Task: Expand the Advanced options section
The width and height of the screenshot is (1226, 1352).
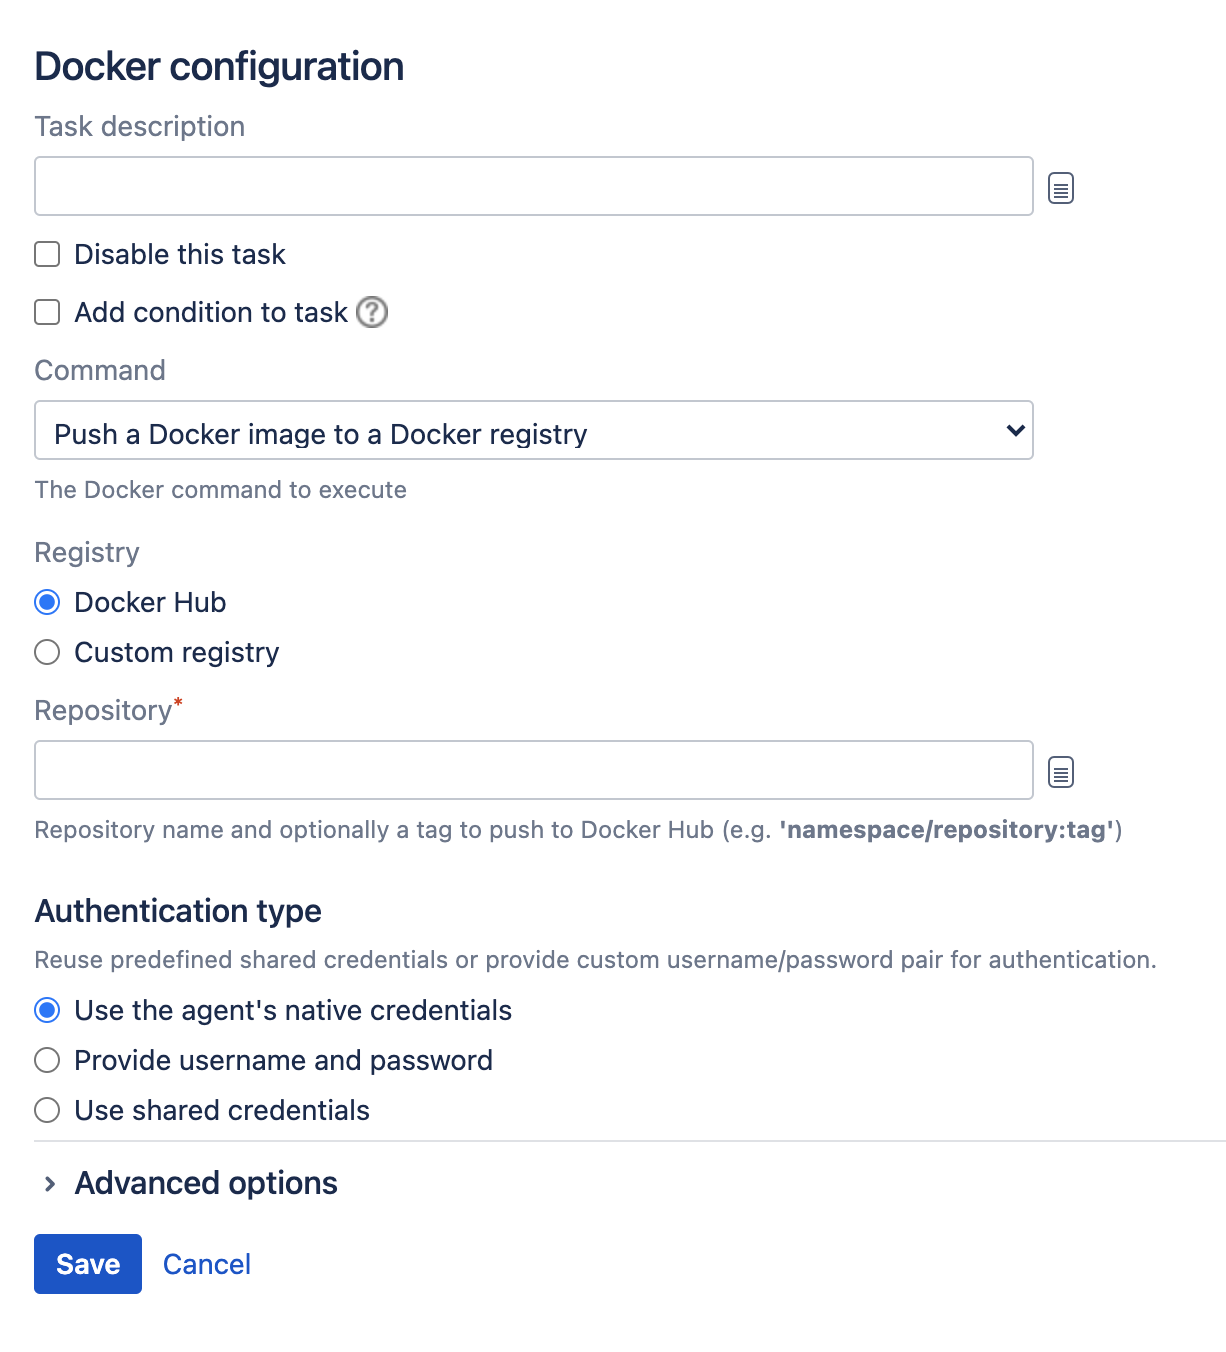Action: (204, 1184)
